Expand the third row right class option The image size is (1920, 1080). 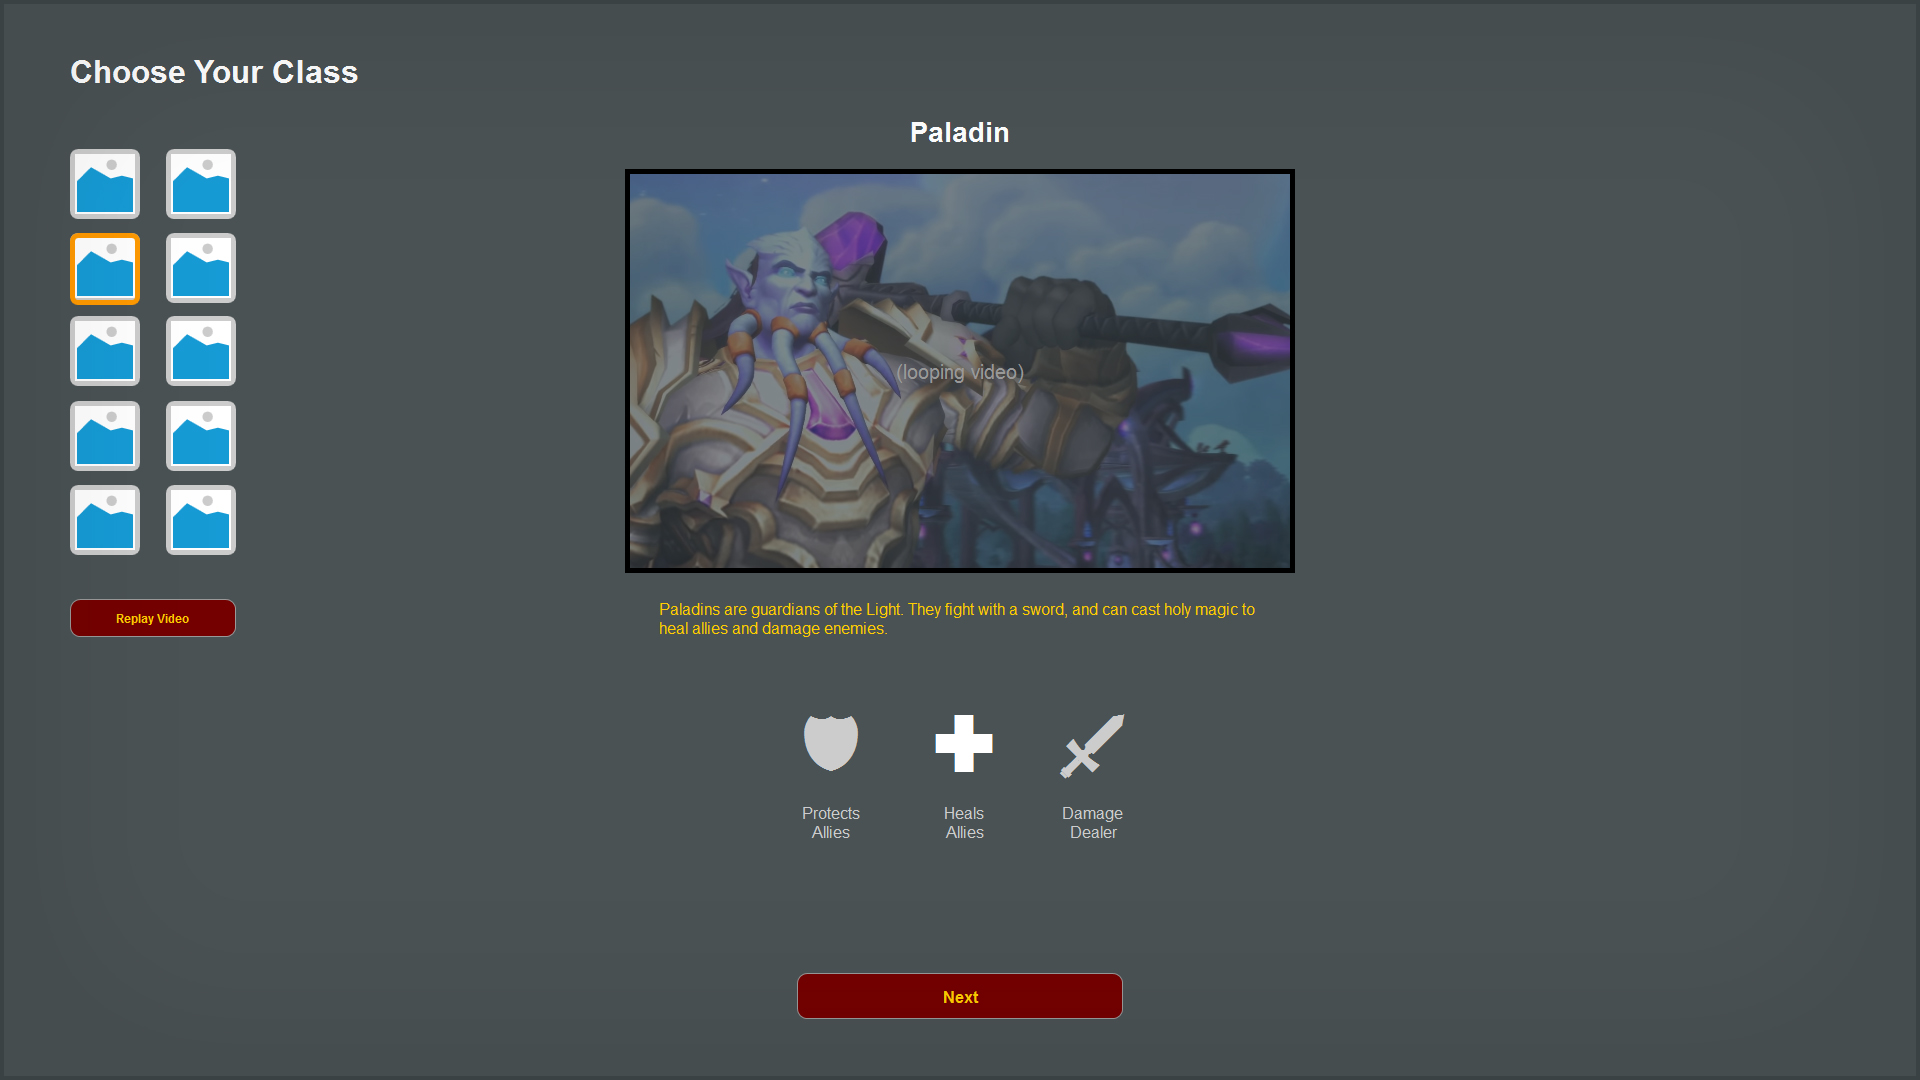coord(199,351)
